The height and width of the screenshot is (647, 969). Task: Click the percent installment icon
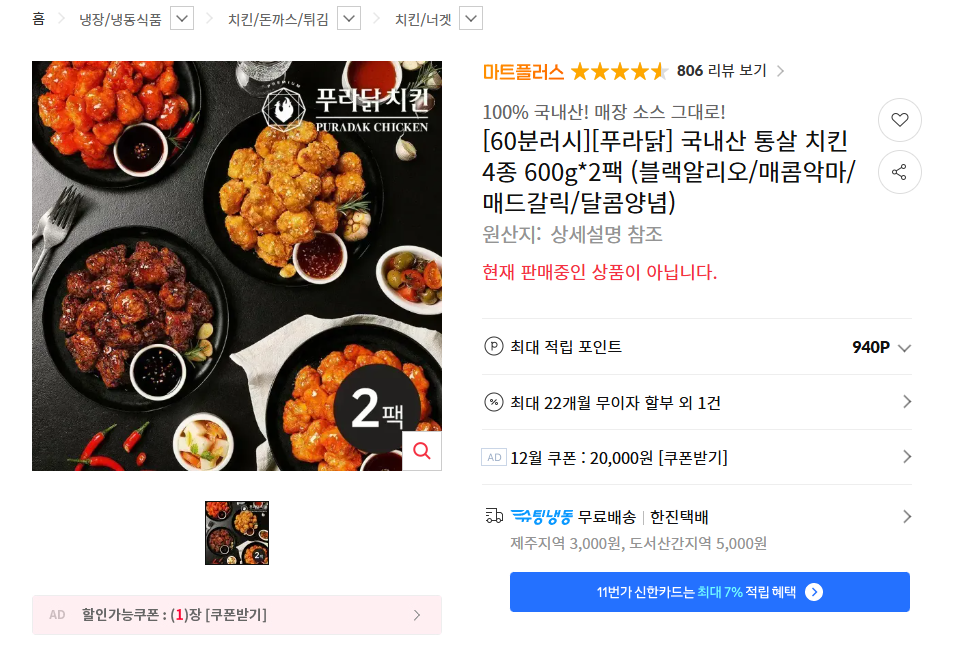493,403
